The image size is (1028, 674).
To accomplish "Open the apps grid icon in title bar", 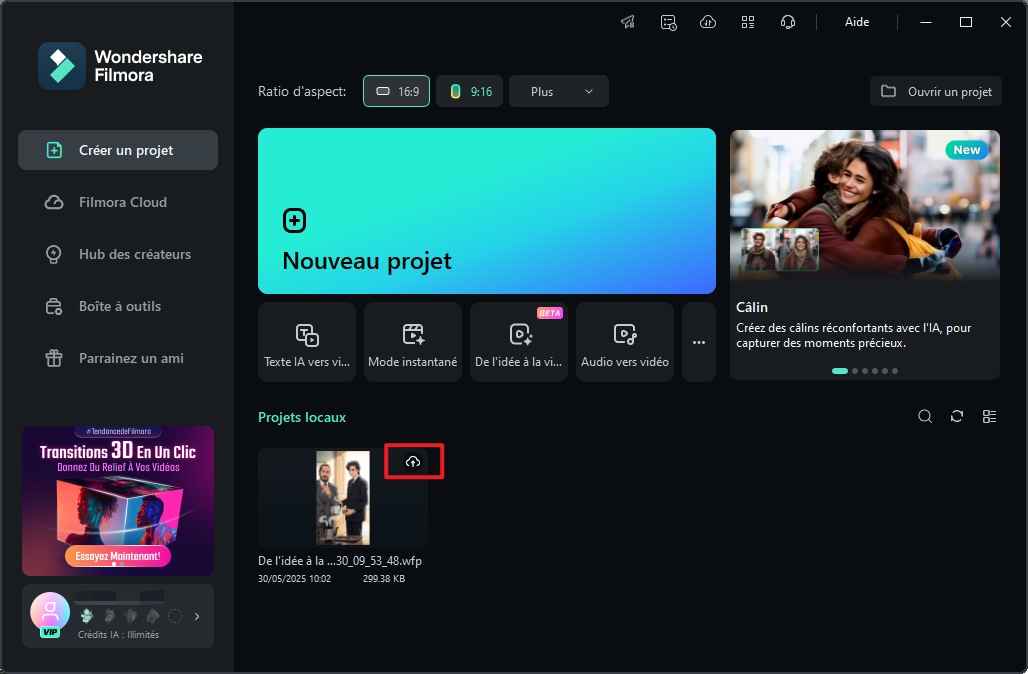I will click(x=748, y=22).
